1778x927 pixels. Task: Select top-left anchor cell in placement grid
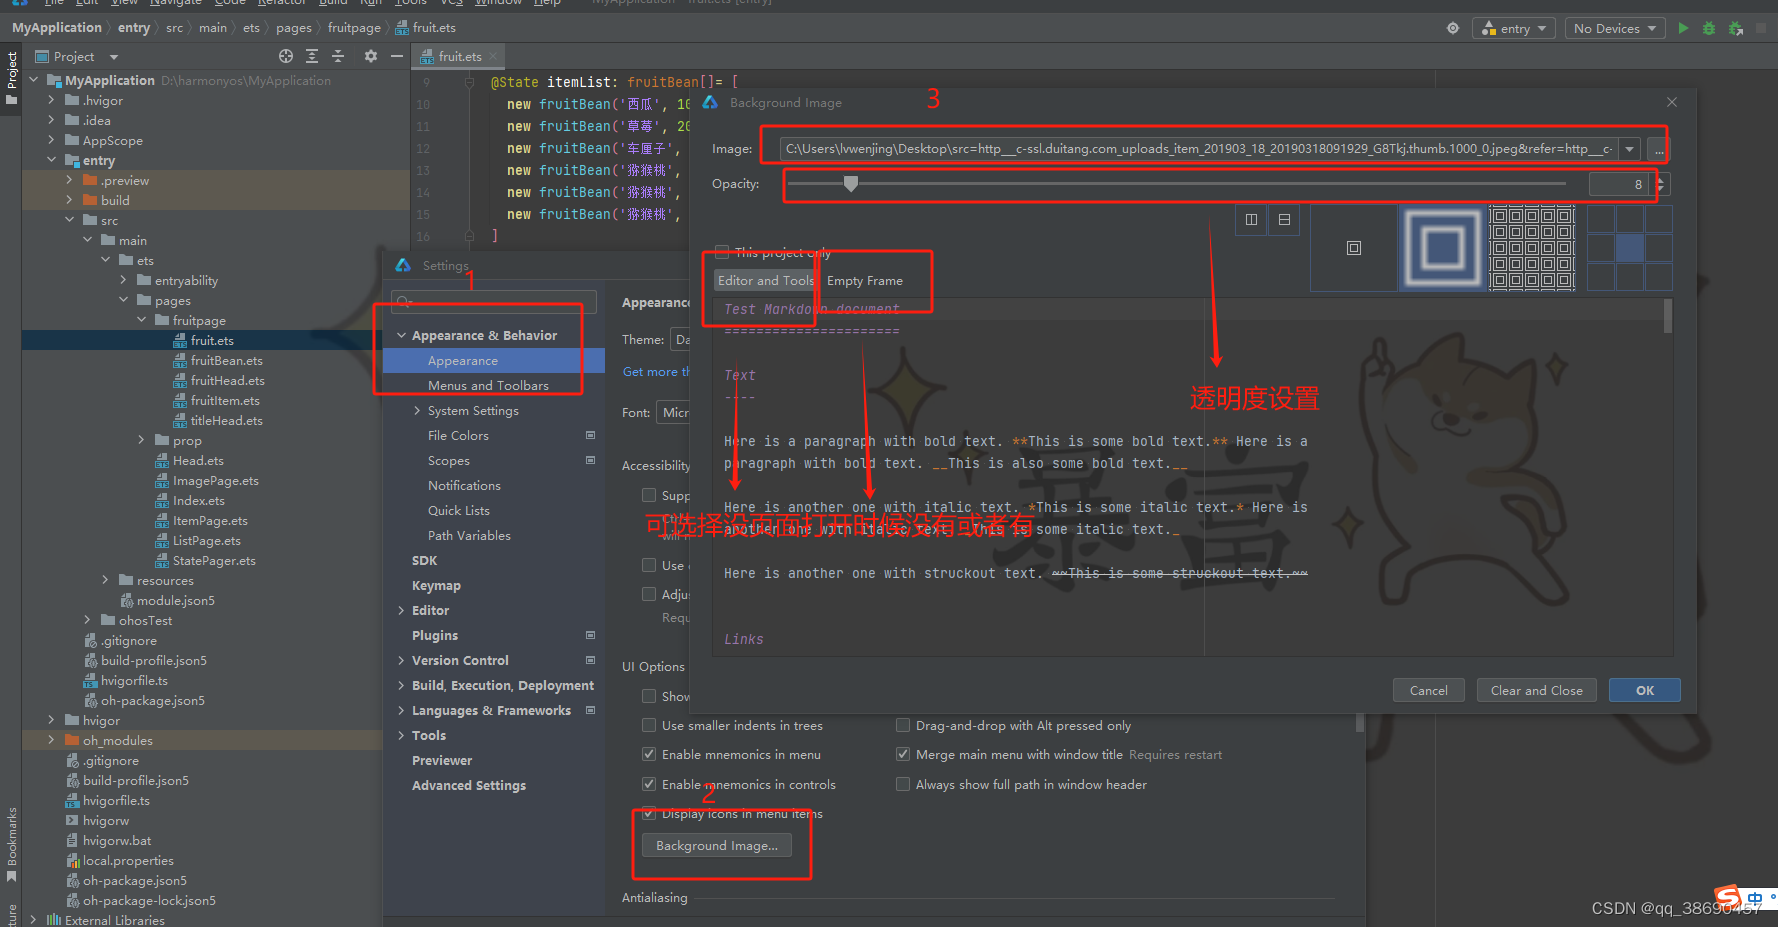tap(1601, 219)
